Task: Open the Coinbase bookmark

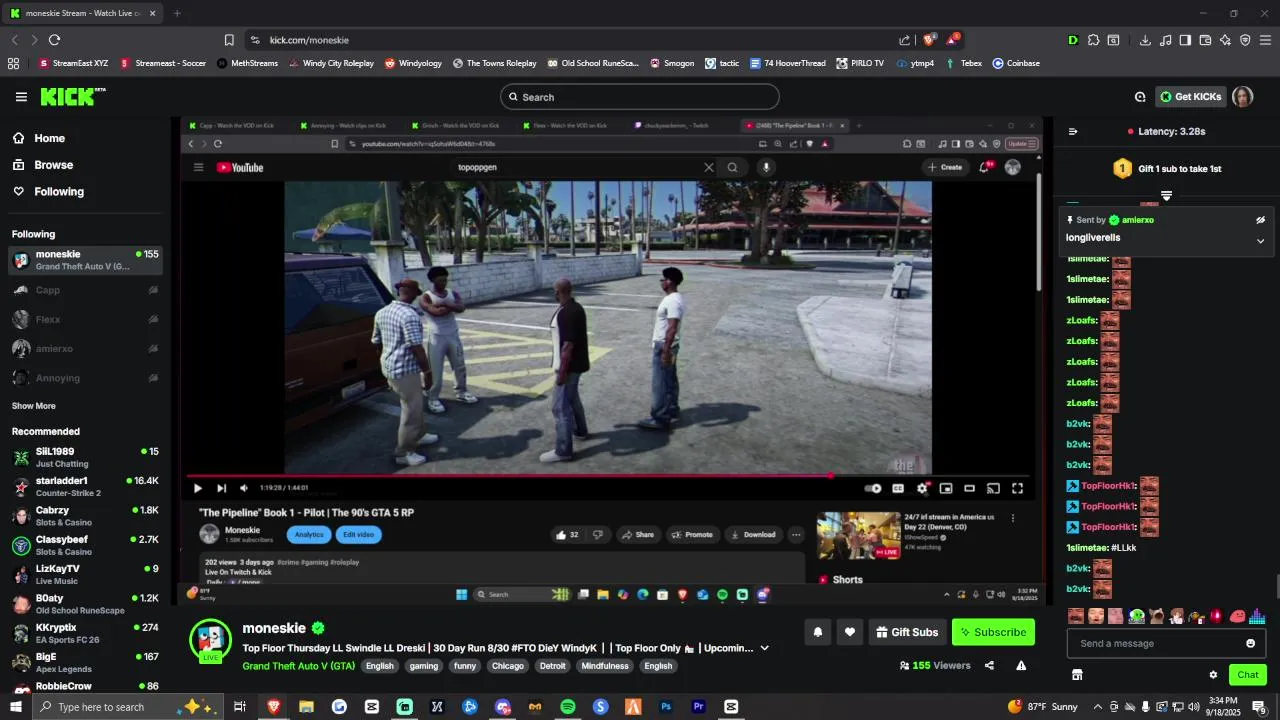Action: click(x=1016, y=63)
